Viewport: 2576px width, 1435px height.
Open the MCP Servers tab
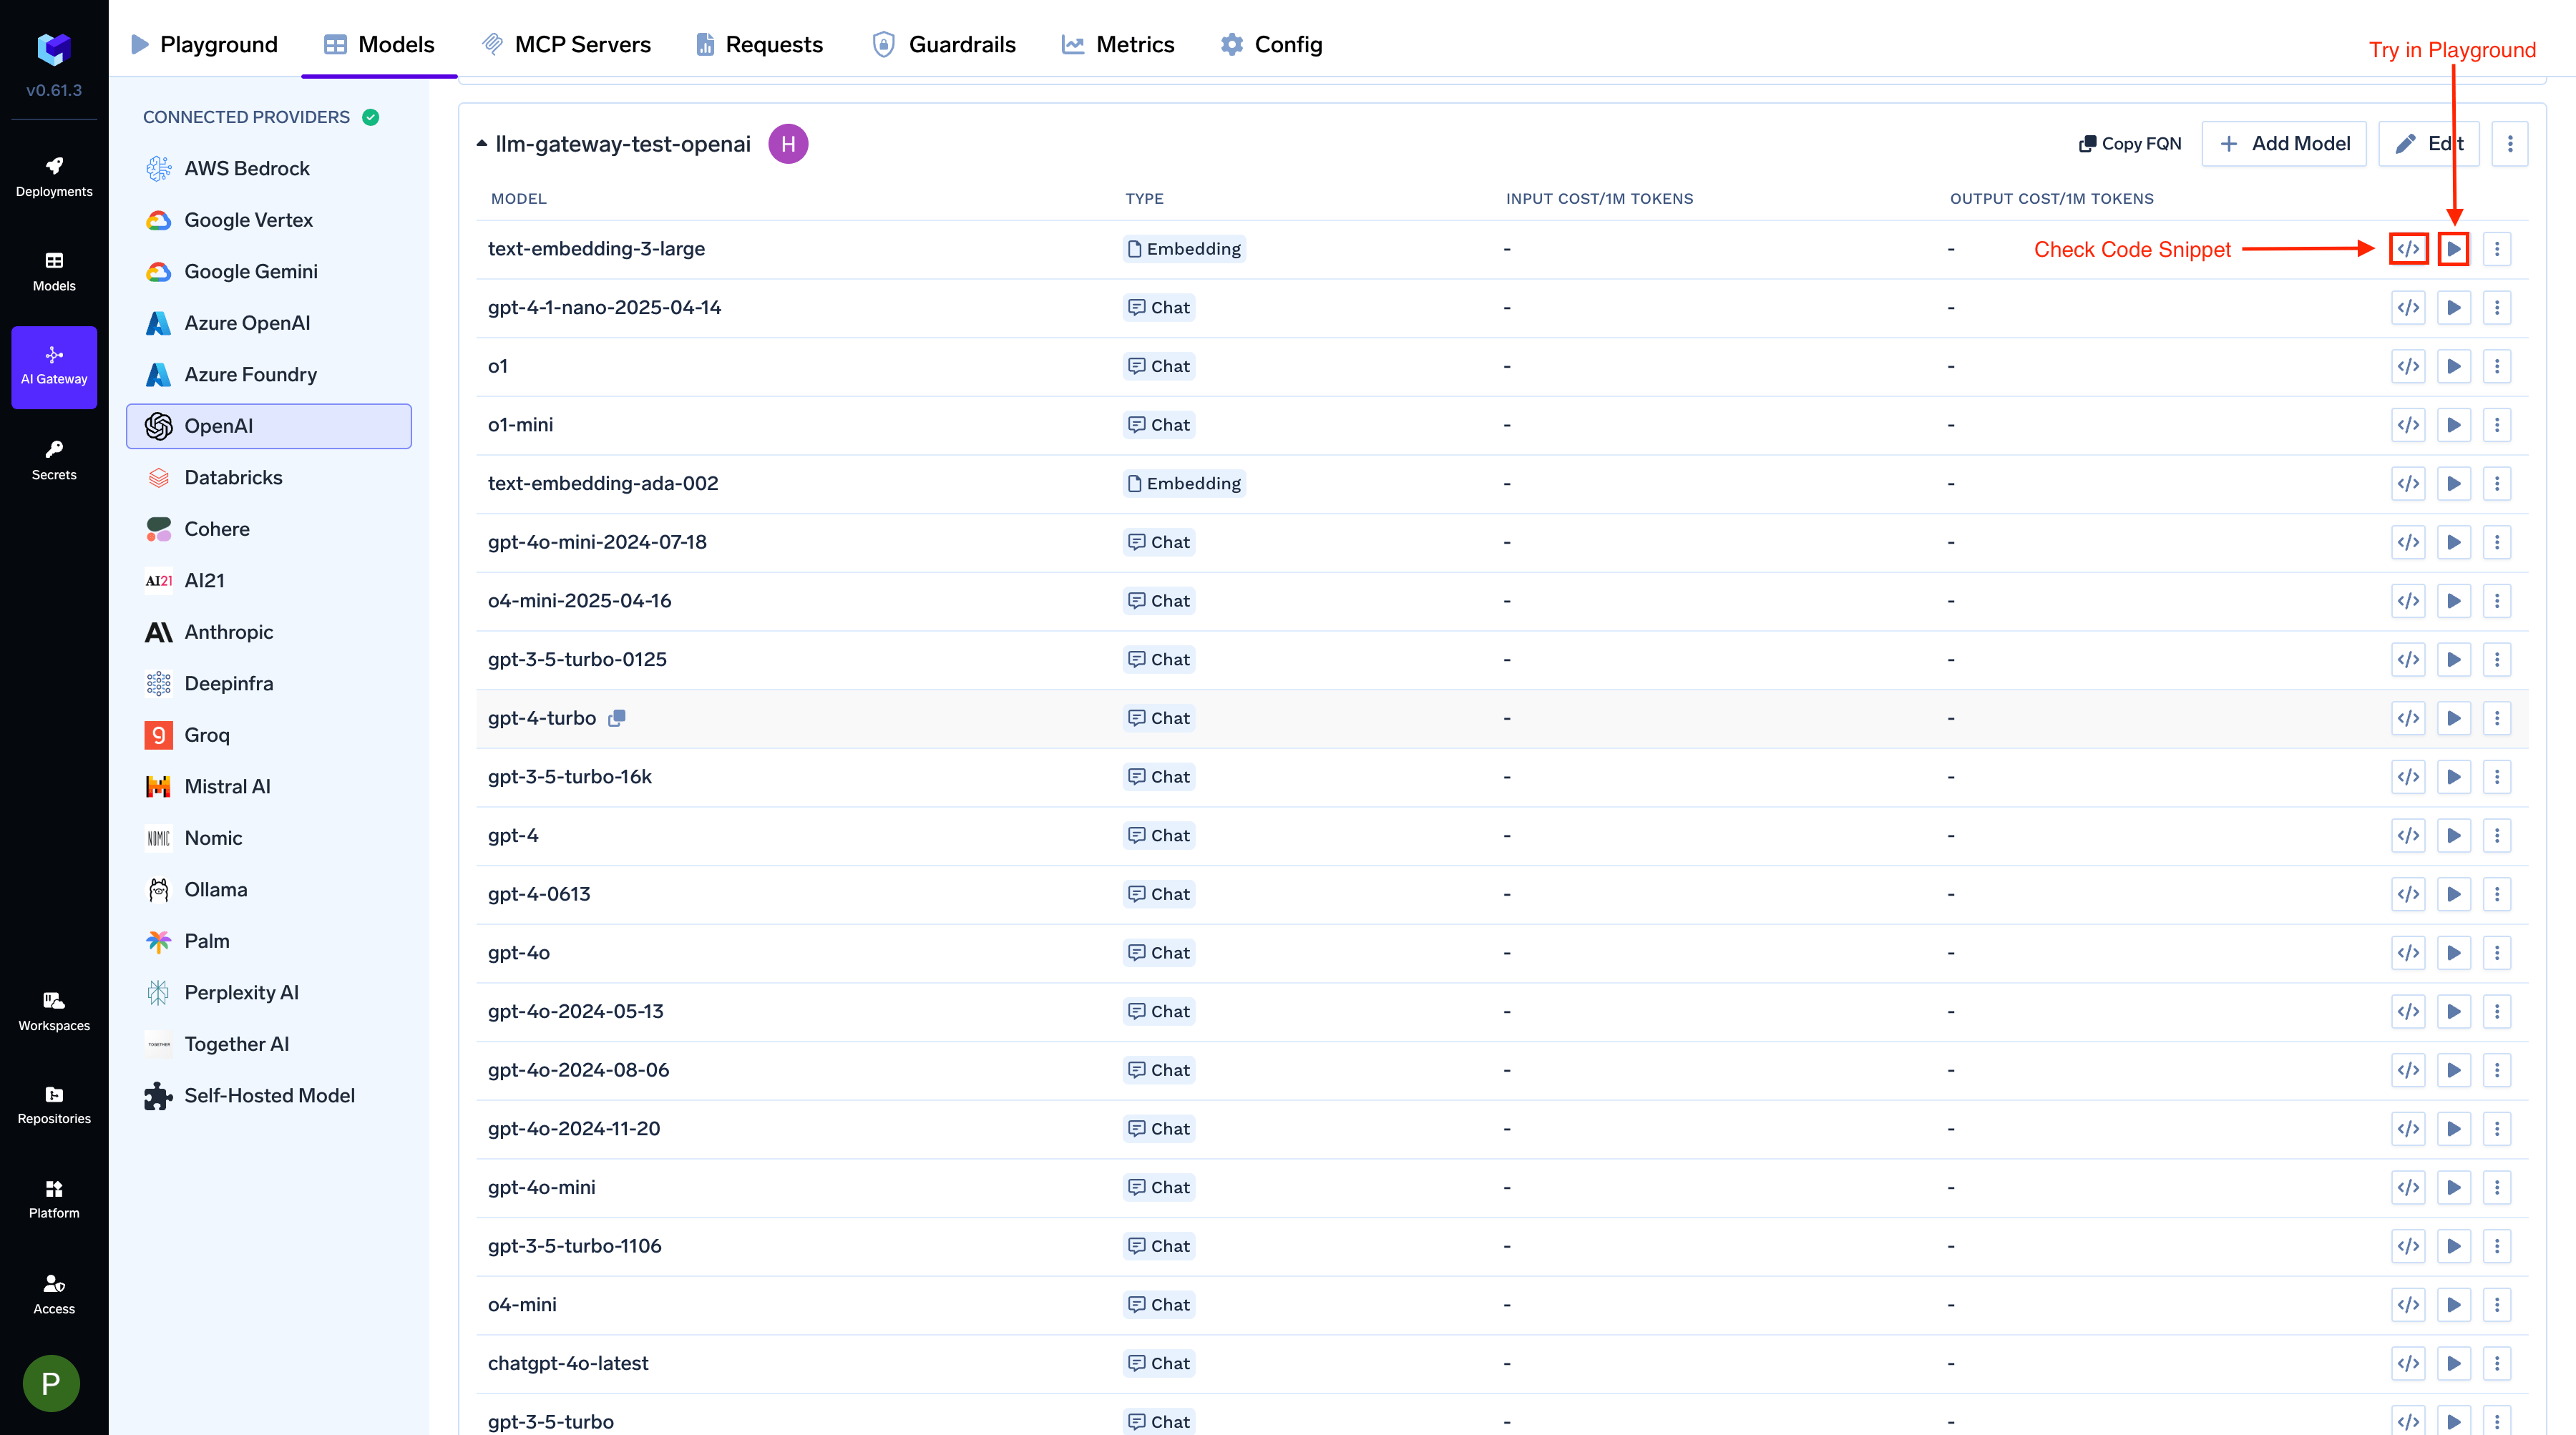pos(567,44)
